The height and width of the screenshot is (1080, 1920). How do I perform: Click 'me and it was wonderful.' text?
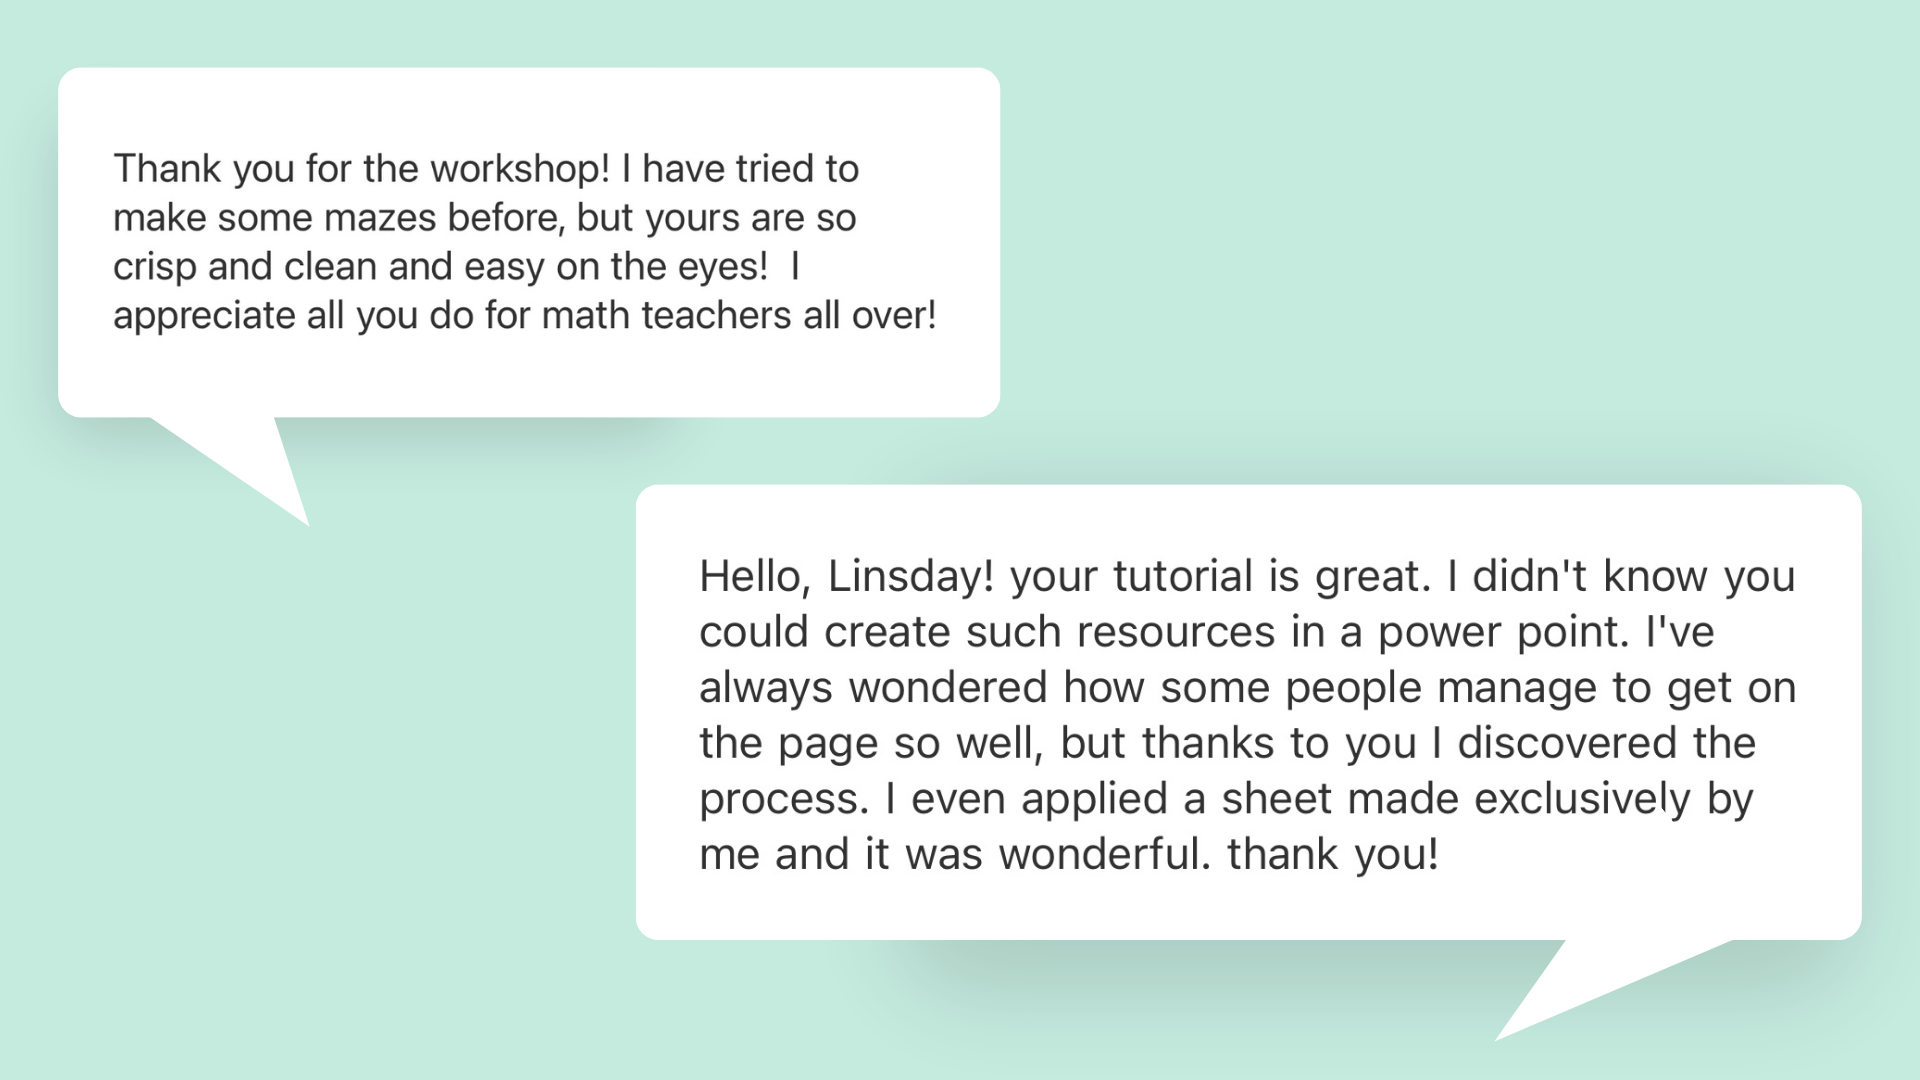(x=955, y=855)
